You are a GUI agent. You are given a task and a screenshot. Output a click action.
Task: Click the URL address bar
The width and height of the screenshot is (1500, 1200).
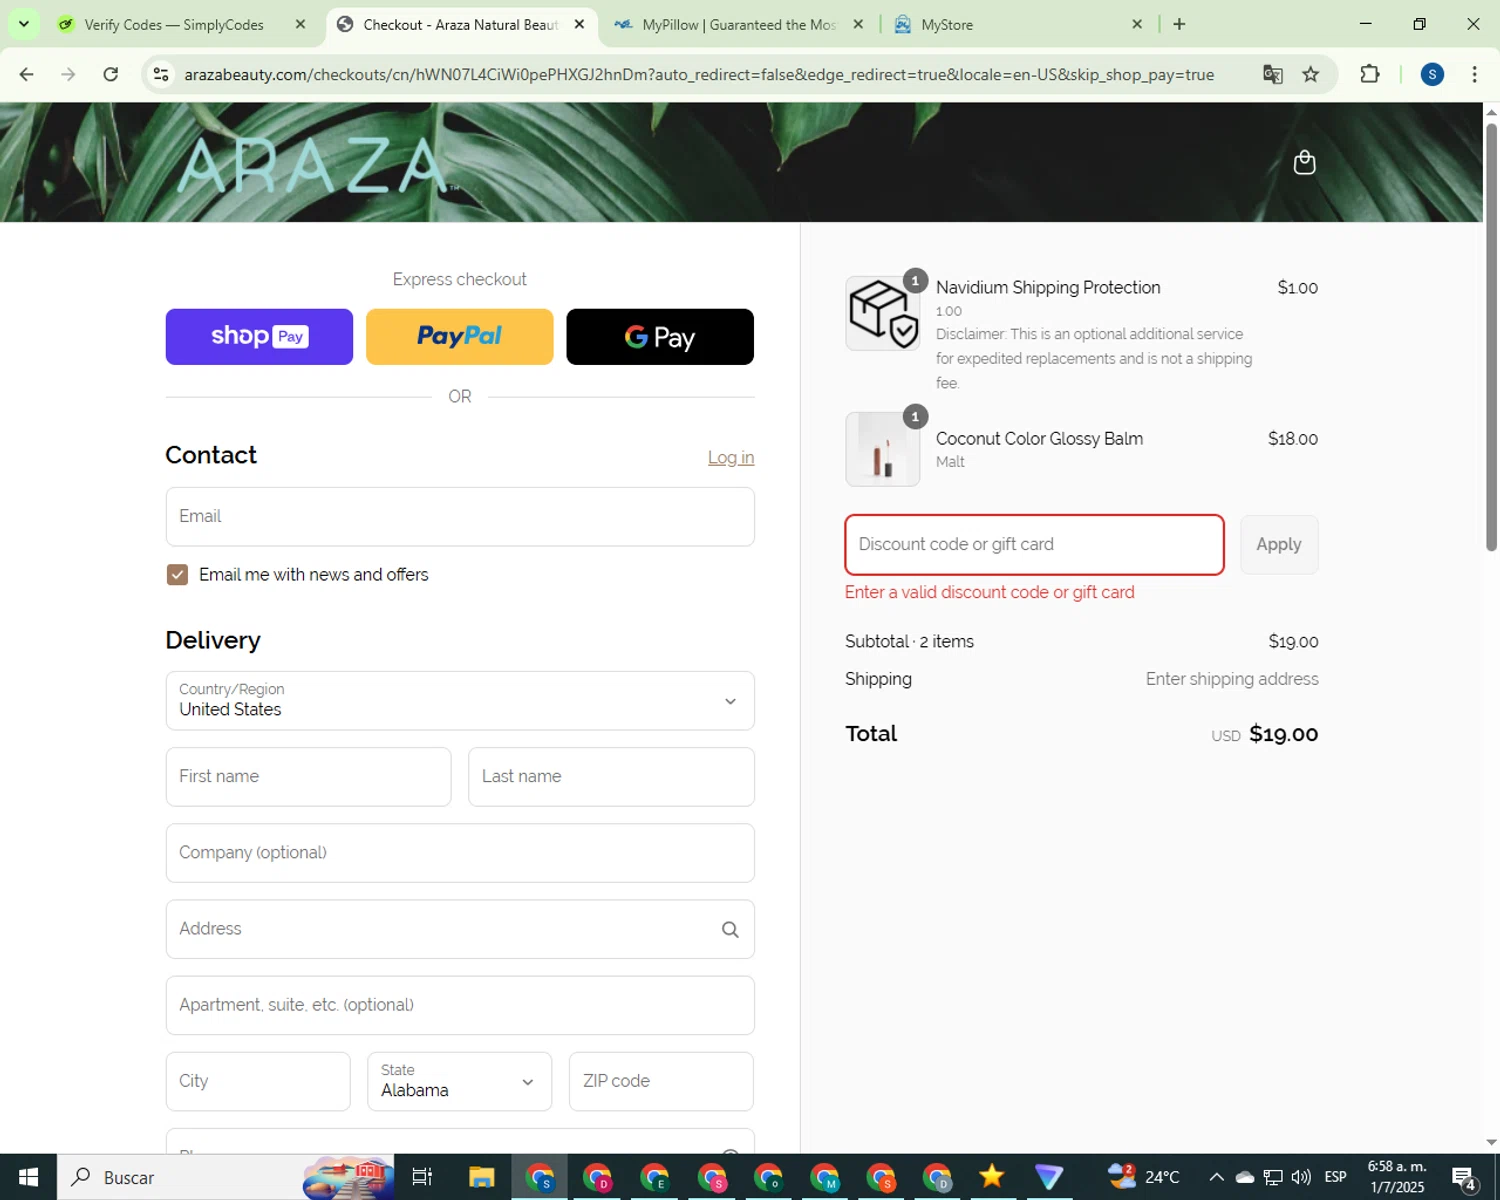[700, 75]
